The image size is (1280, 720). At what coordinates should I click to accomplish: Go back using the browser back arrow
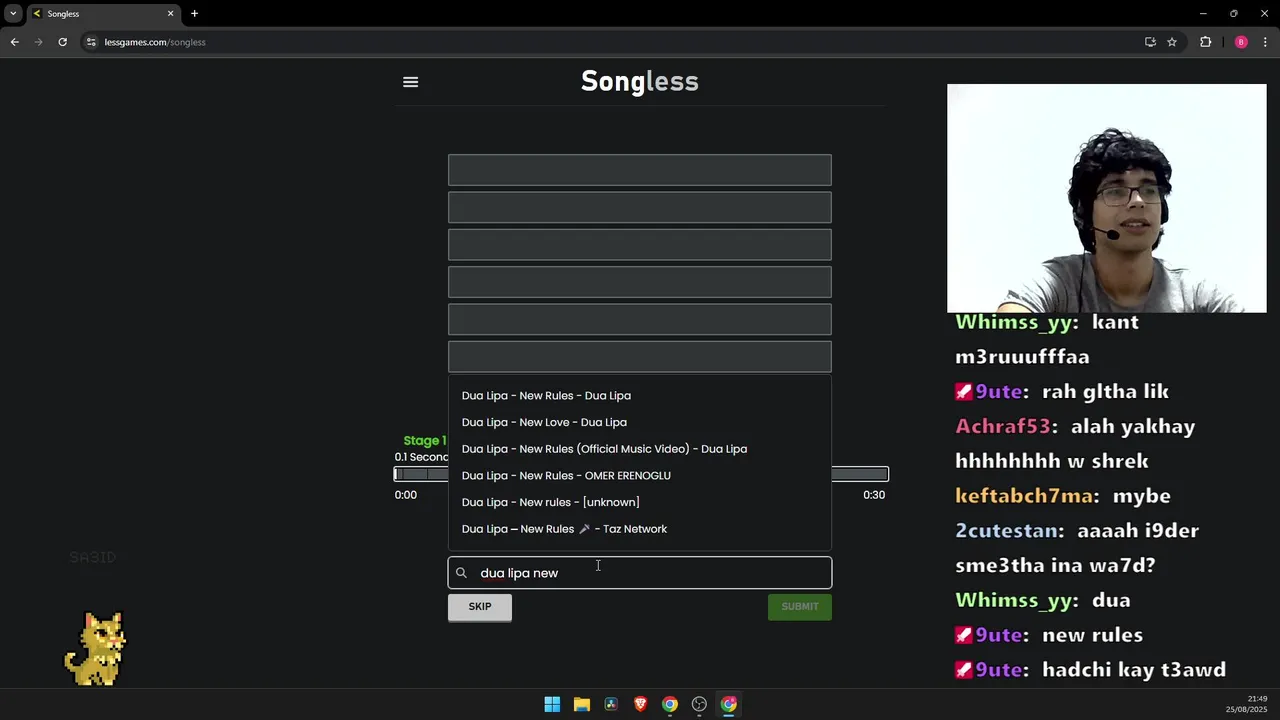click(x=14, y=42)
